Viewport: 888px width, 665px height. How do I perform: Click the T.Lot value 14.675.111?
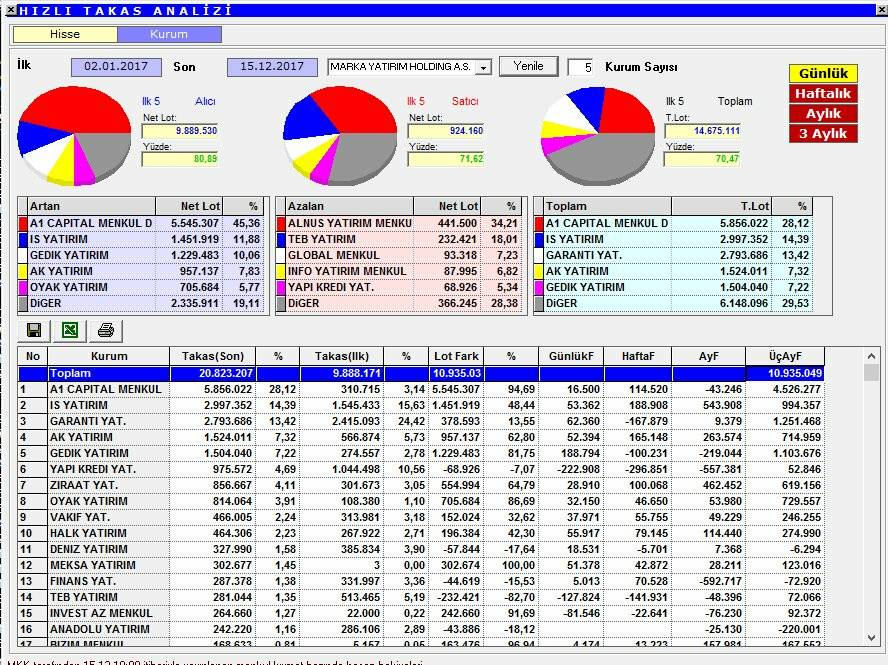click(x=702, y=131)
